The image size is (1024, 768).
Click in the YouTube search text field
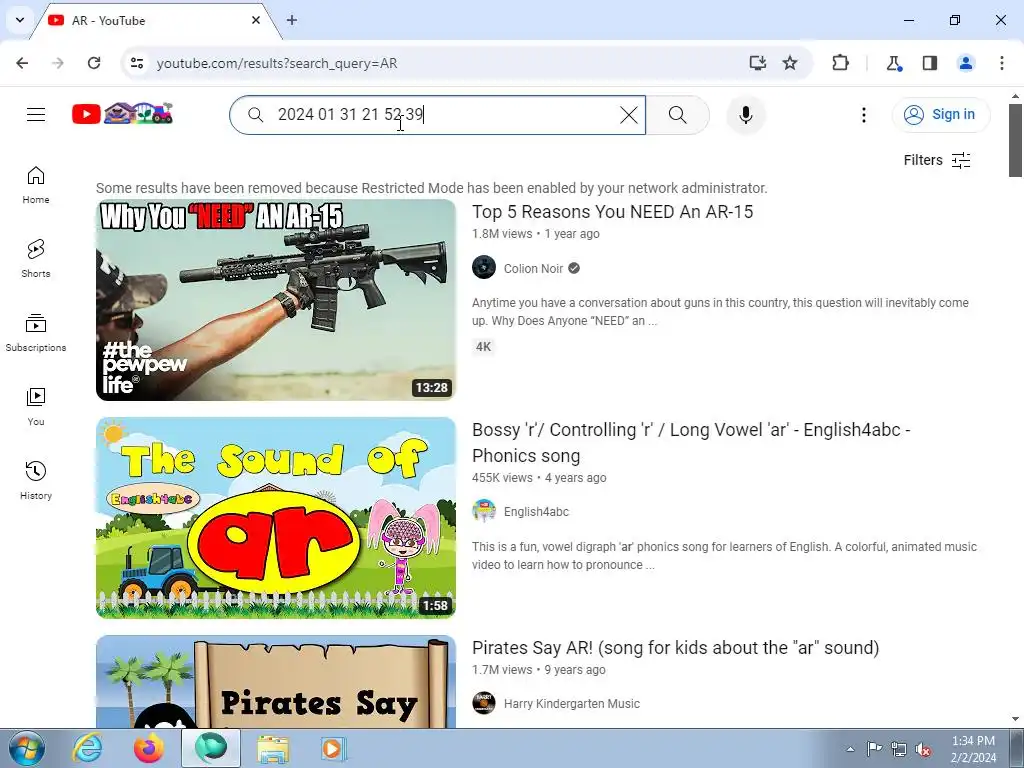438,115
